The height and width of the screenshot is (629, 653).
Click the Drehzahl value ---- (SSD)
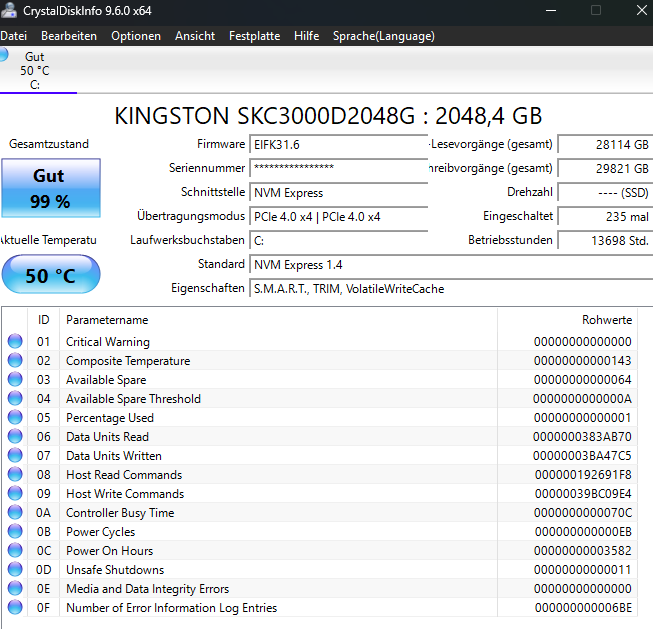click(x=605, y=192)
